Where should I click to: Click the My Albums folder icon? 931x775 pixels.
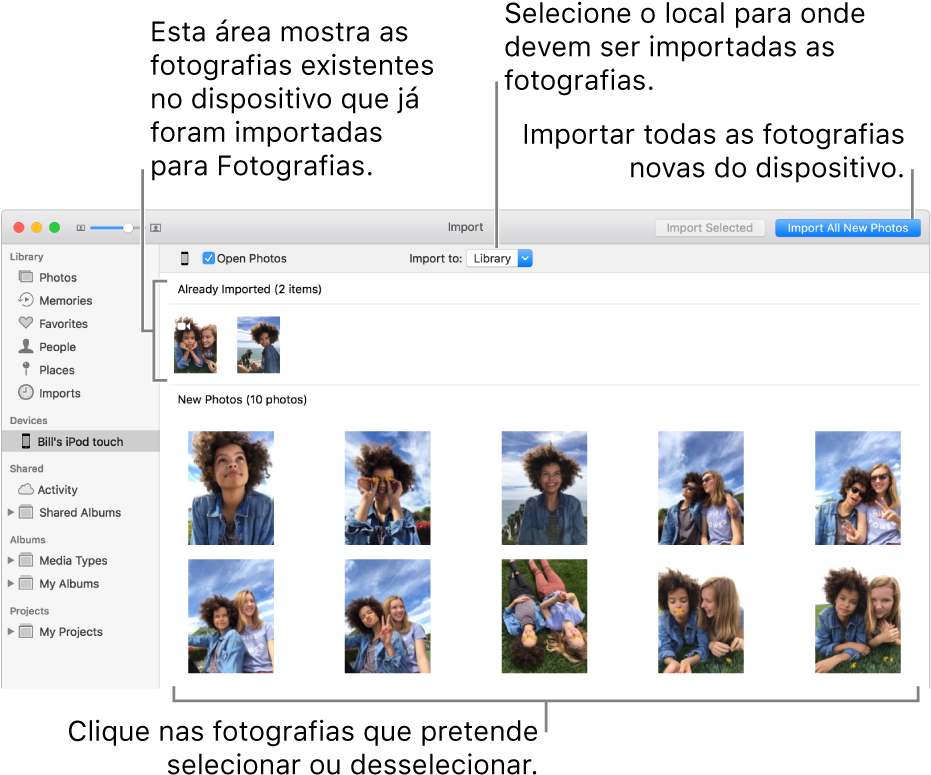click(26, 583)
